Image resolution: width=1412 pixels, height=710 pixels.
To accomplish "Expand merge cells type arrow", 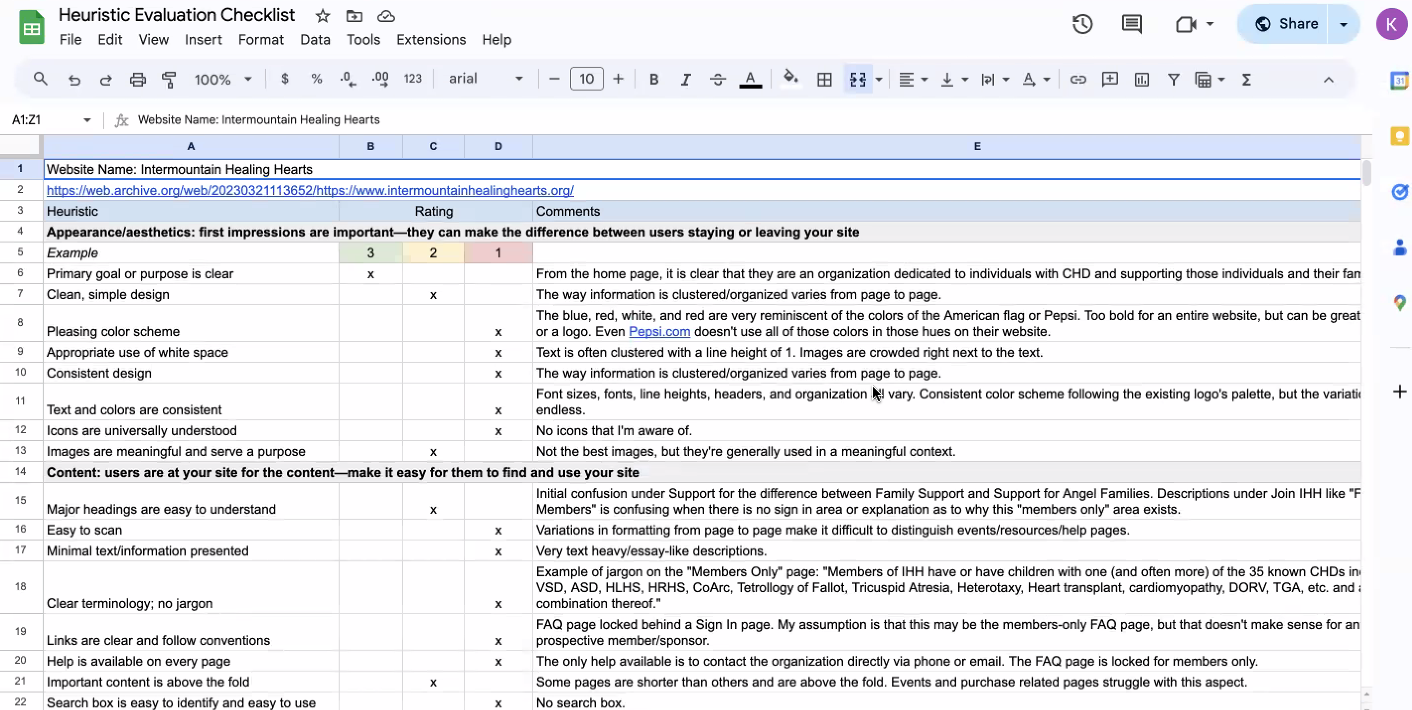I will point(879,79).
